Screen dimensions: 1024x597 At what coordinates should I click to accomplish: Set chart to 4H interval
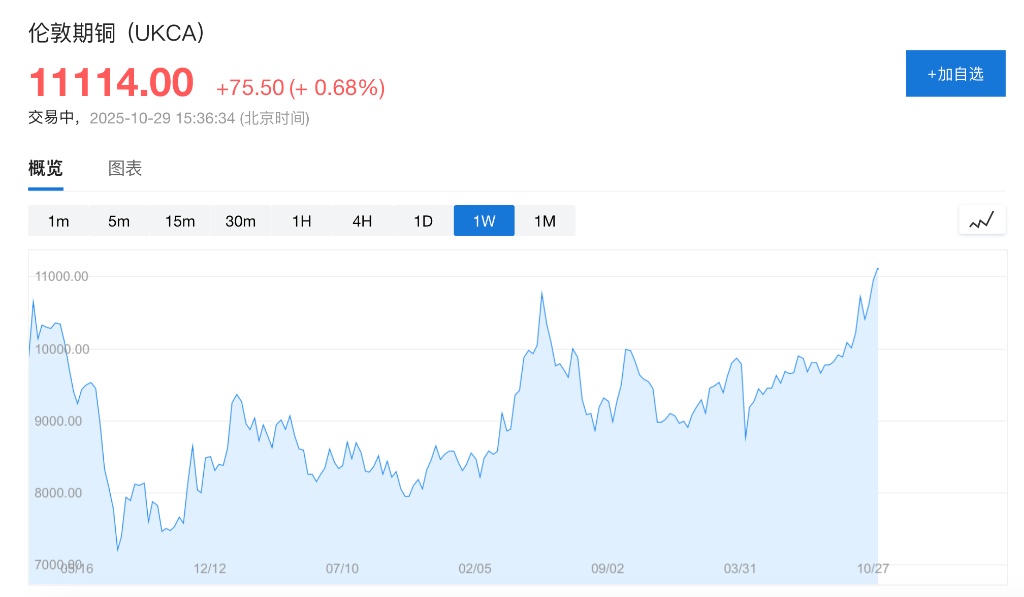362,221
